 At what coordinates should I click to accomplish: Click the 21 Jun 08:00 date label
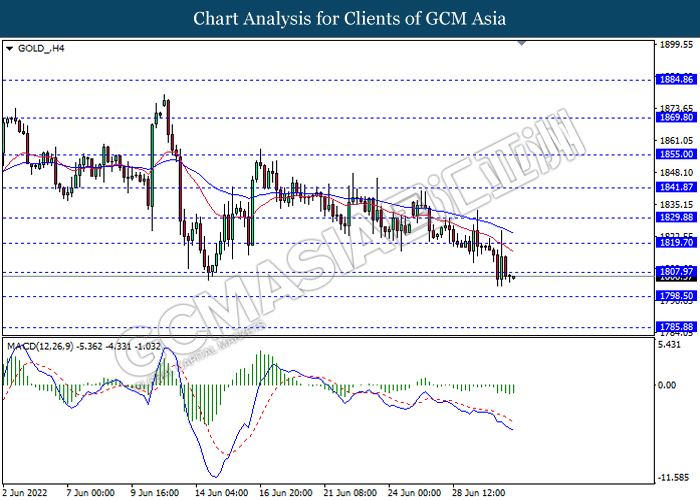(x=350, y=493)
